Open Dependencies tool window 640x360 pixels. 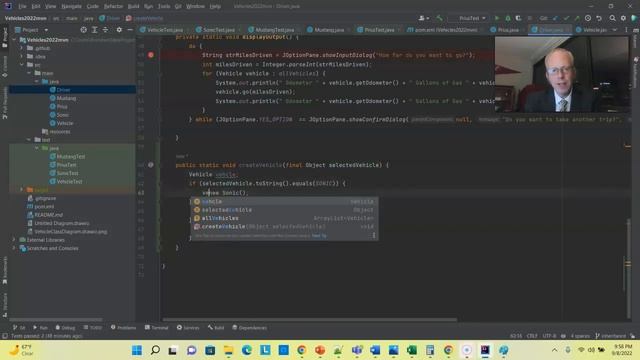tap(249, 327)
